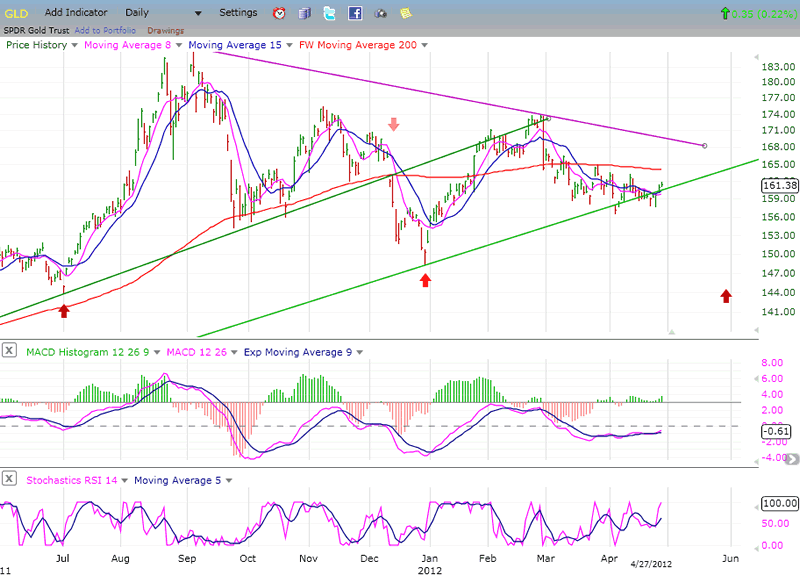
Task: Share chart via the Facebook icon
Action: 355,13
